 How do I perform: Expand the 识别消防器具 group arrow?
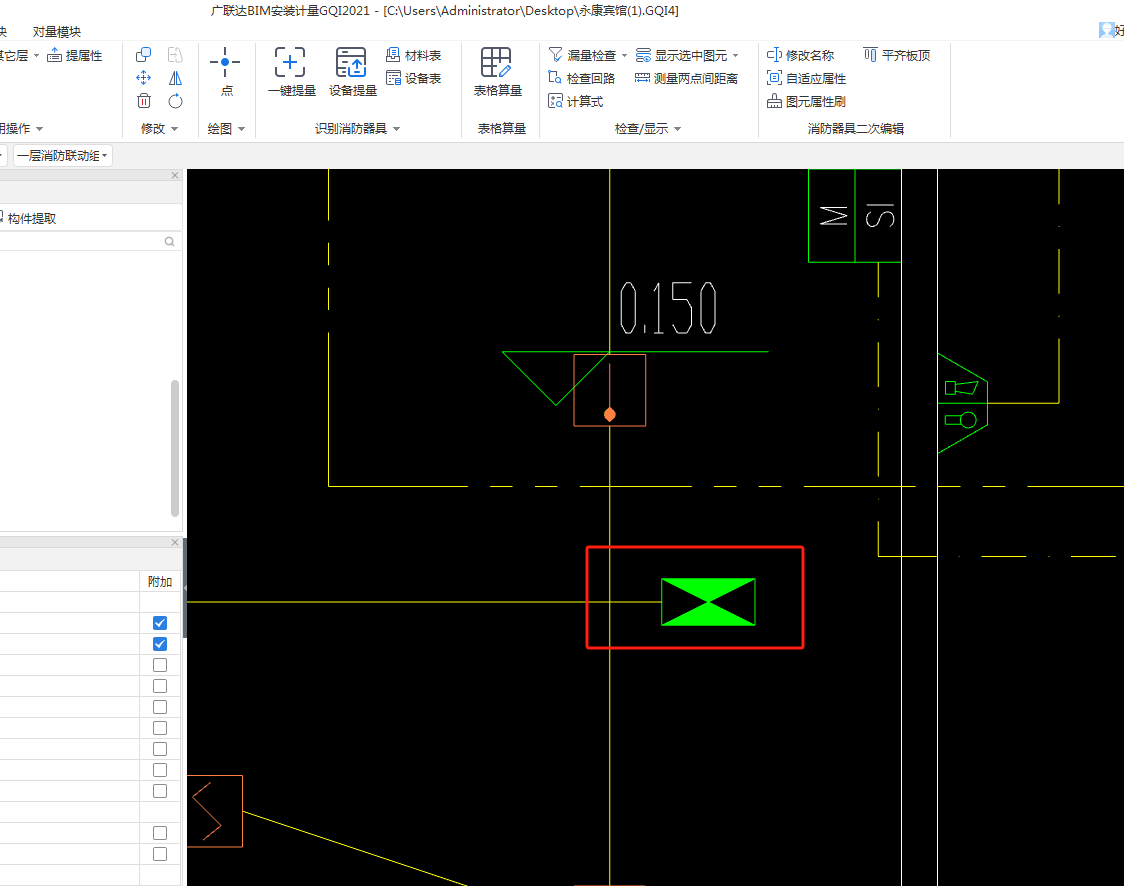pos(396,129)
